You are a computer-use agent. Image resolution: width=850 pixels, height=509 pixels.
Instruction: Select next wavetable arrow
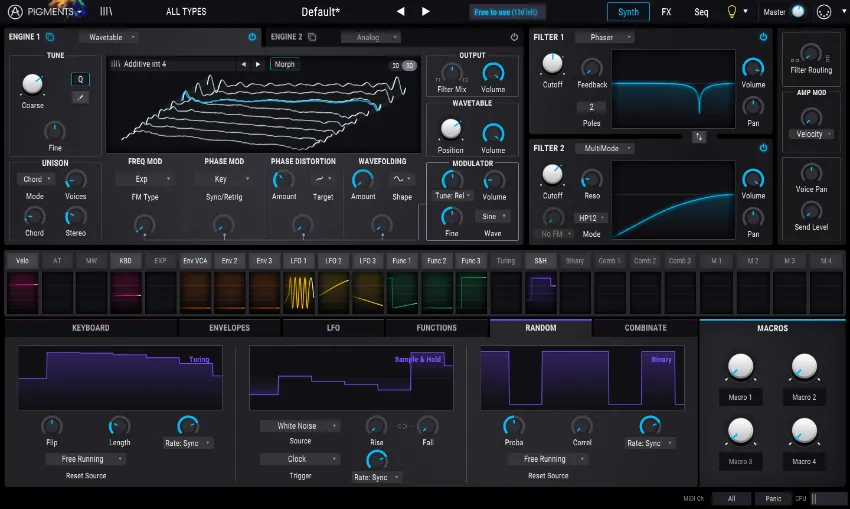258,64
